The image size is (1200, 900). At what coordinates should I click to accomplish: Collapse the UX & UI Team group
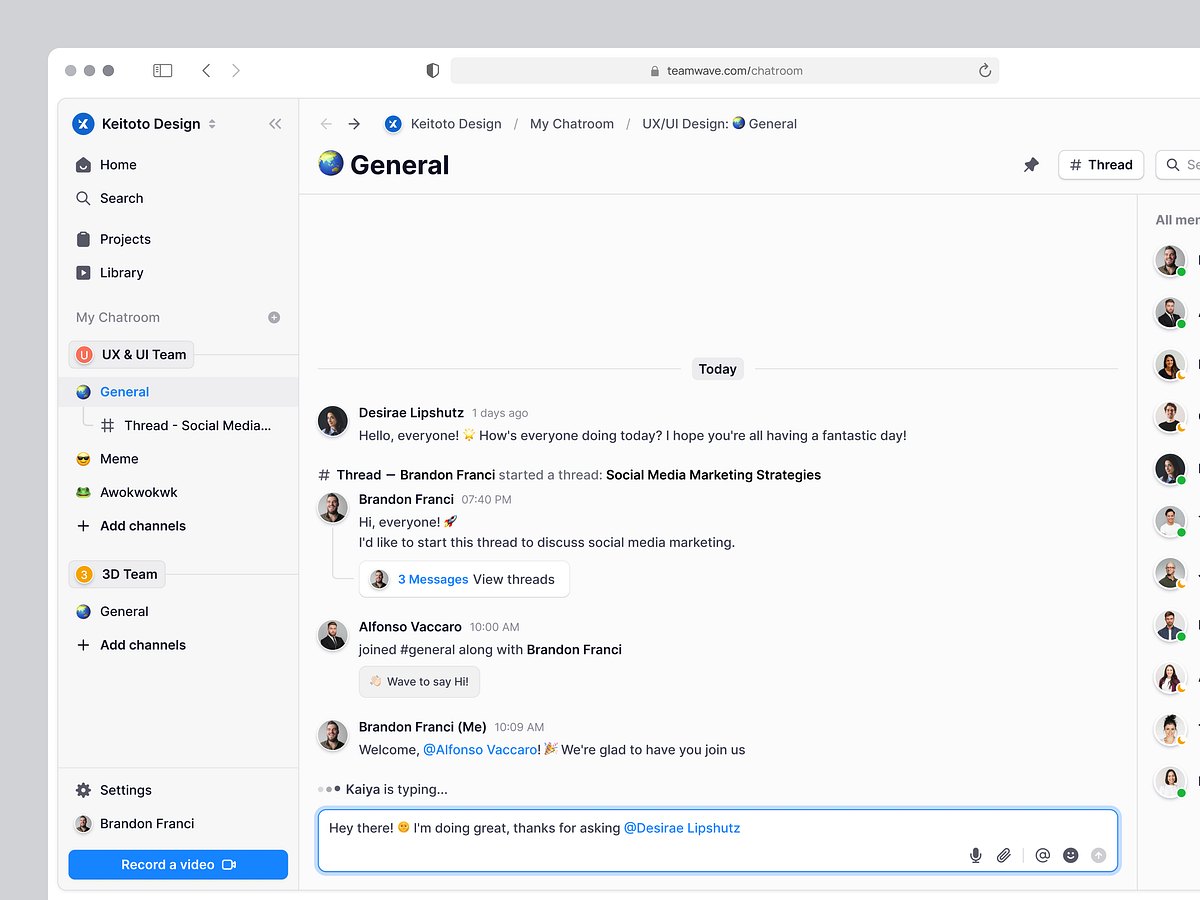[132, 354]
